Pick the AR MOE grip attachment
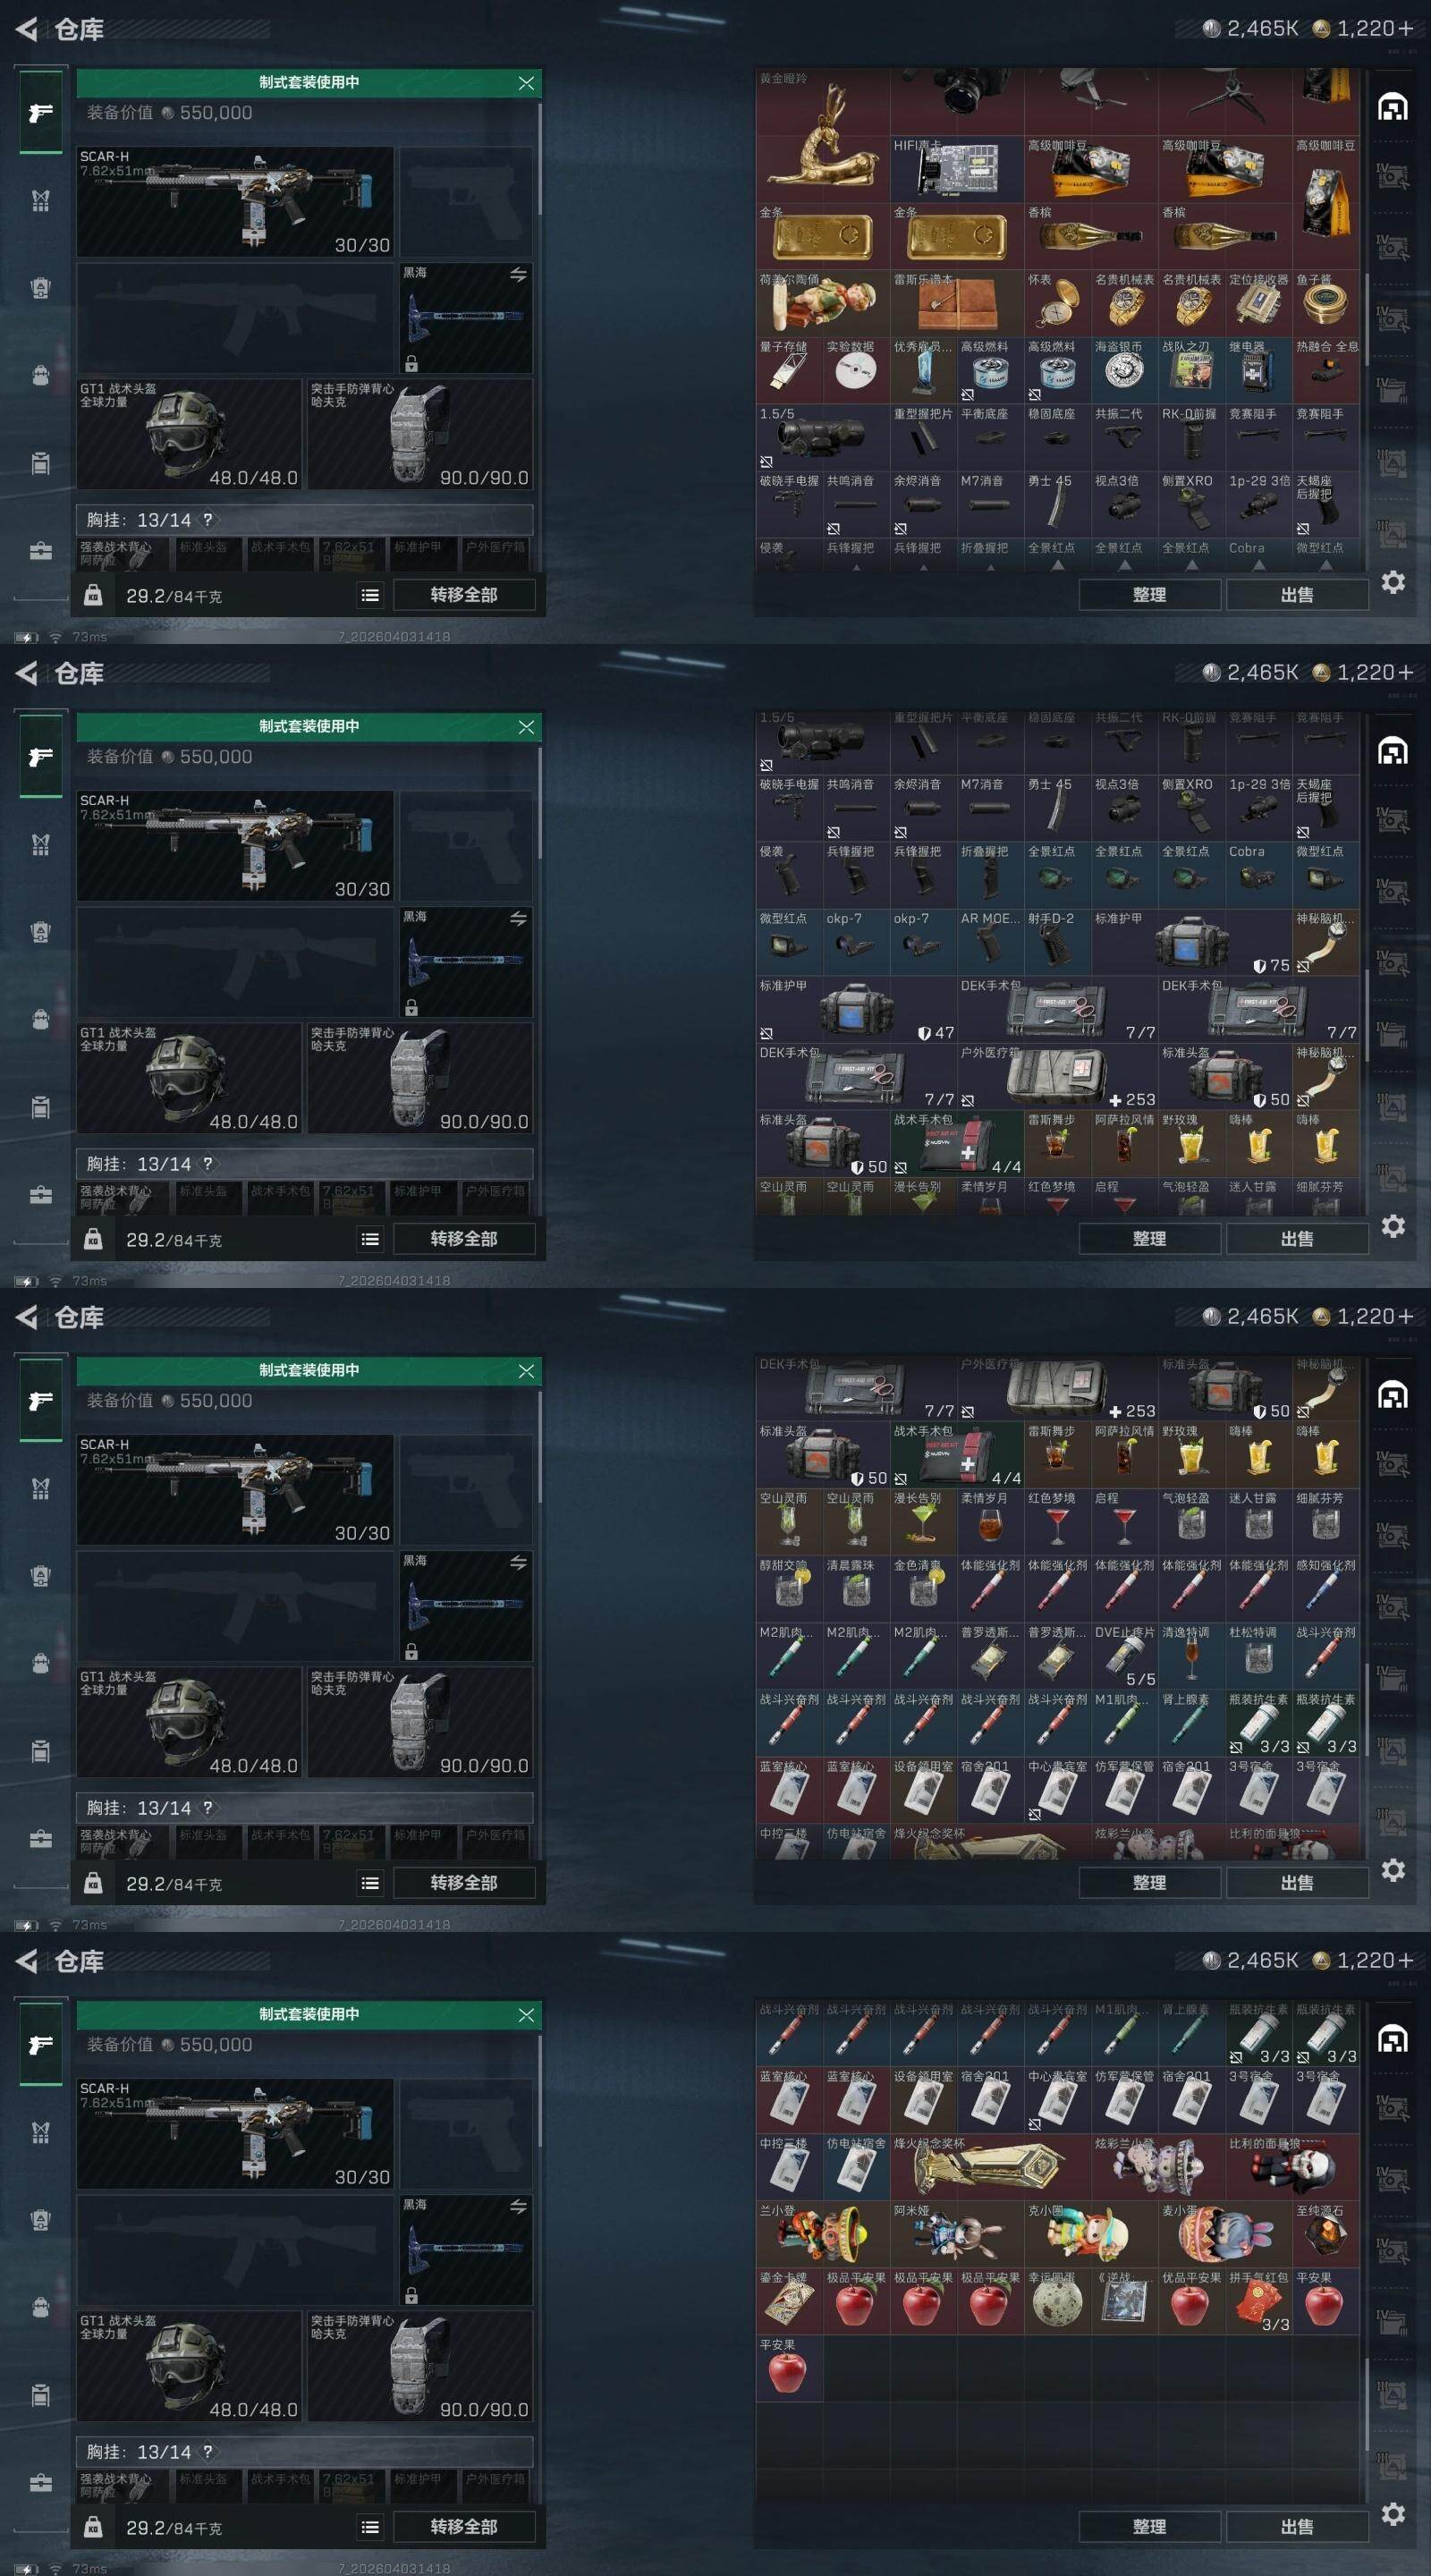 990,942
